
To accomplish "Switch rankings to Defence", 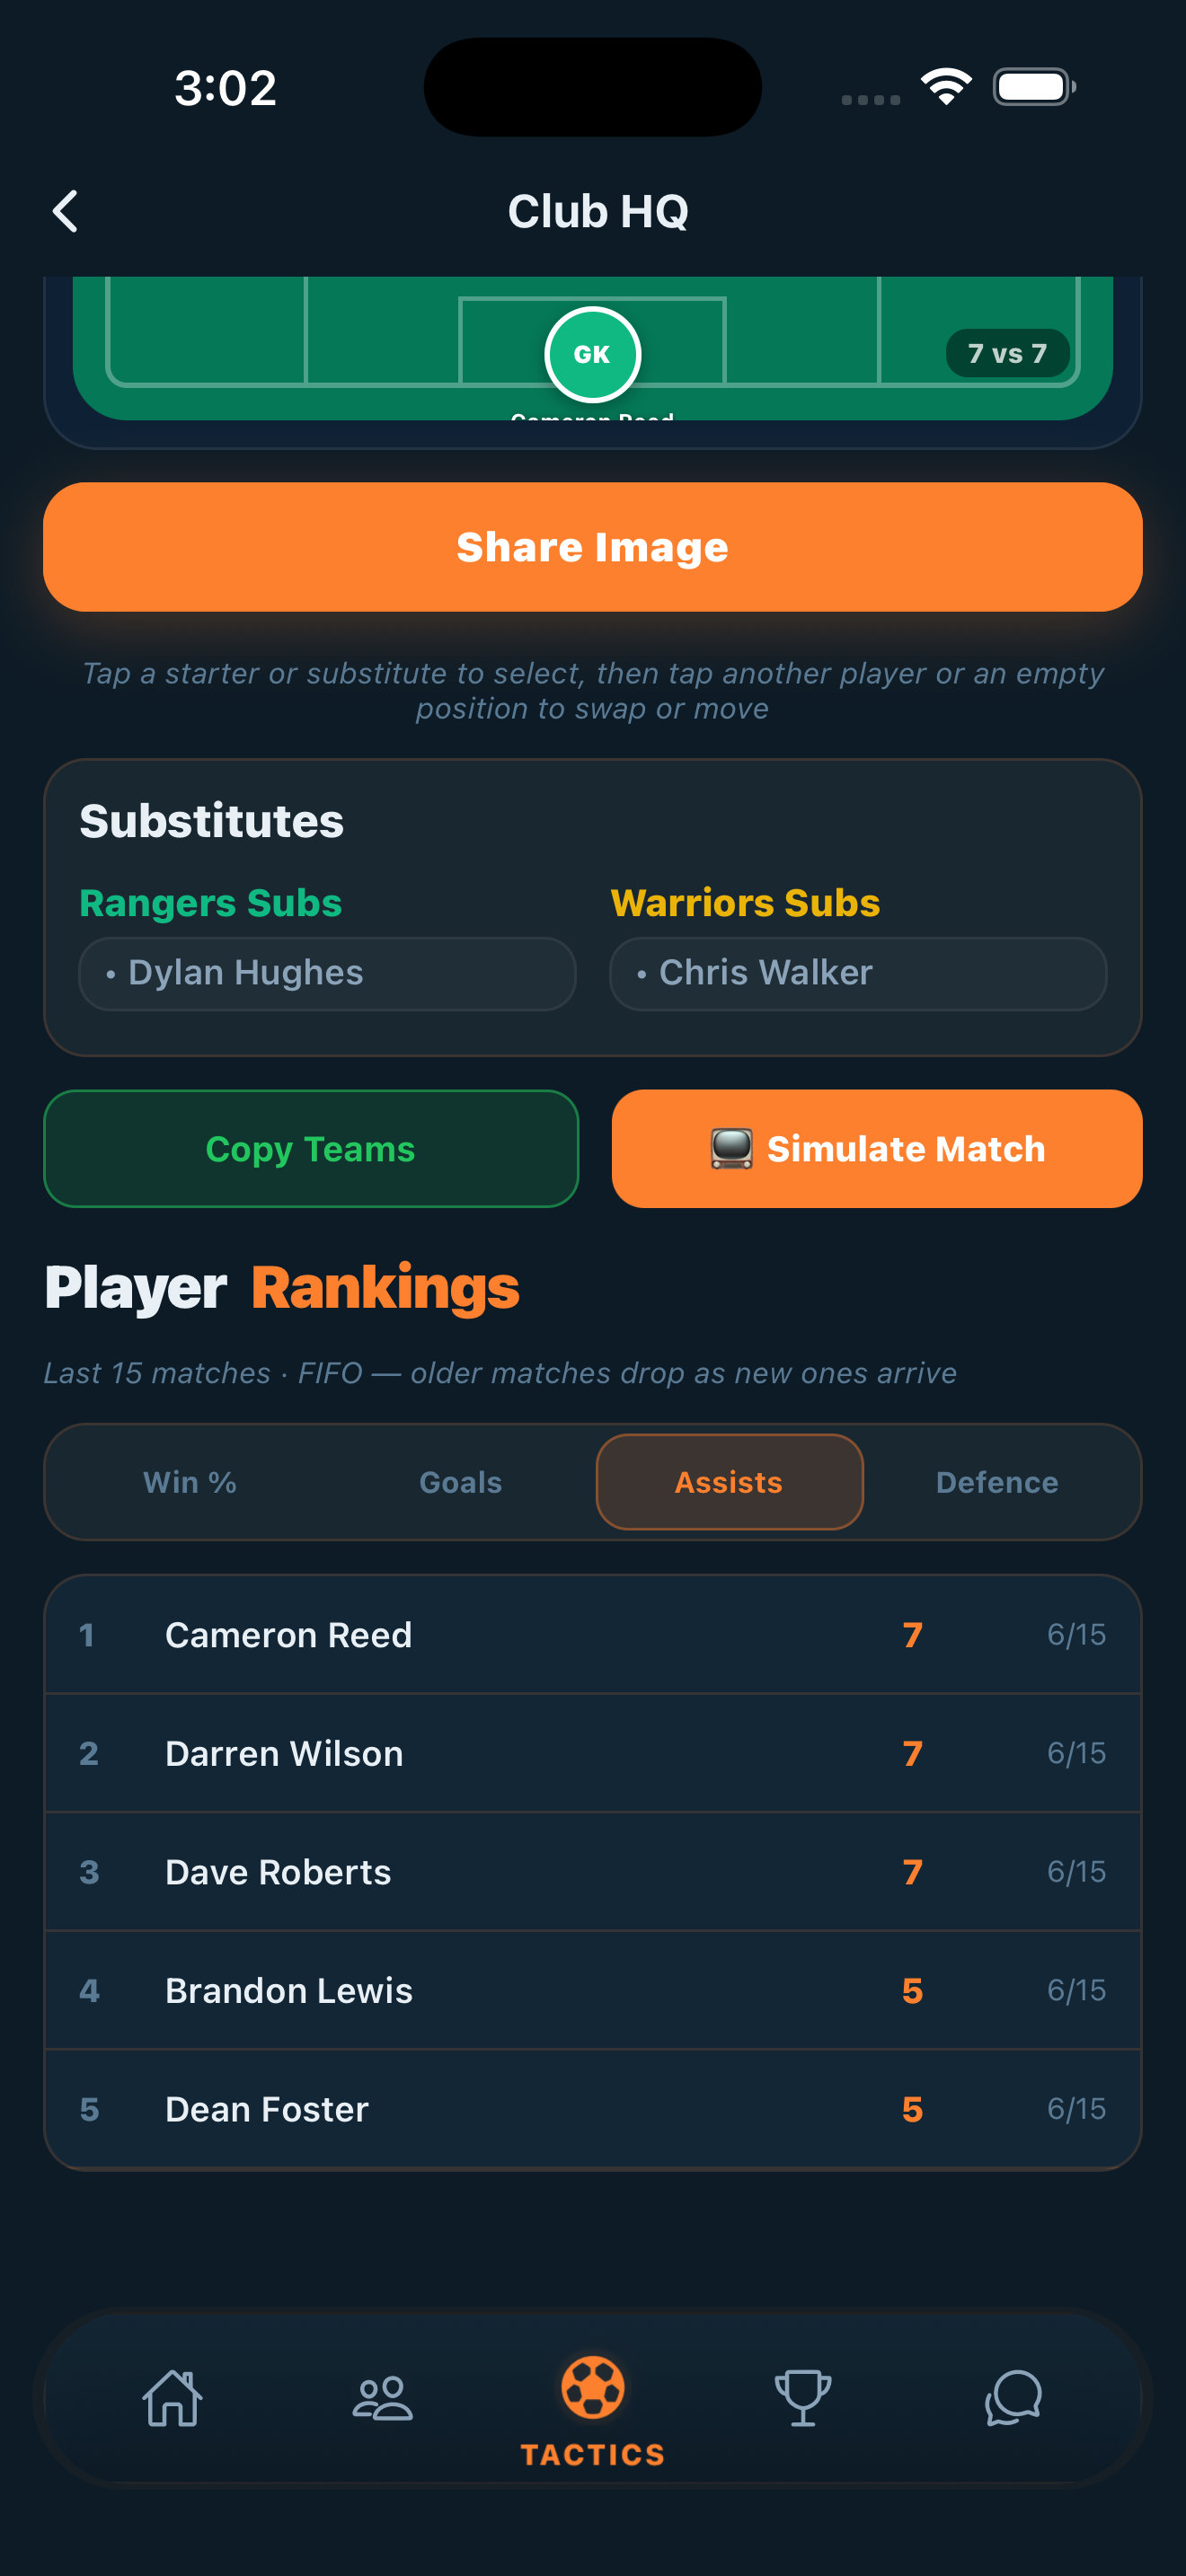I will (997, 1482).
